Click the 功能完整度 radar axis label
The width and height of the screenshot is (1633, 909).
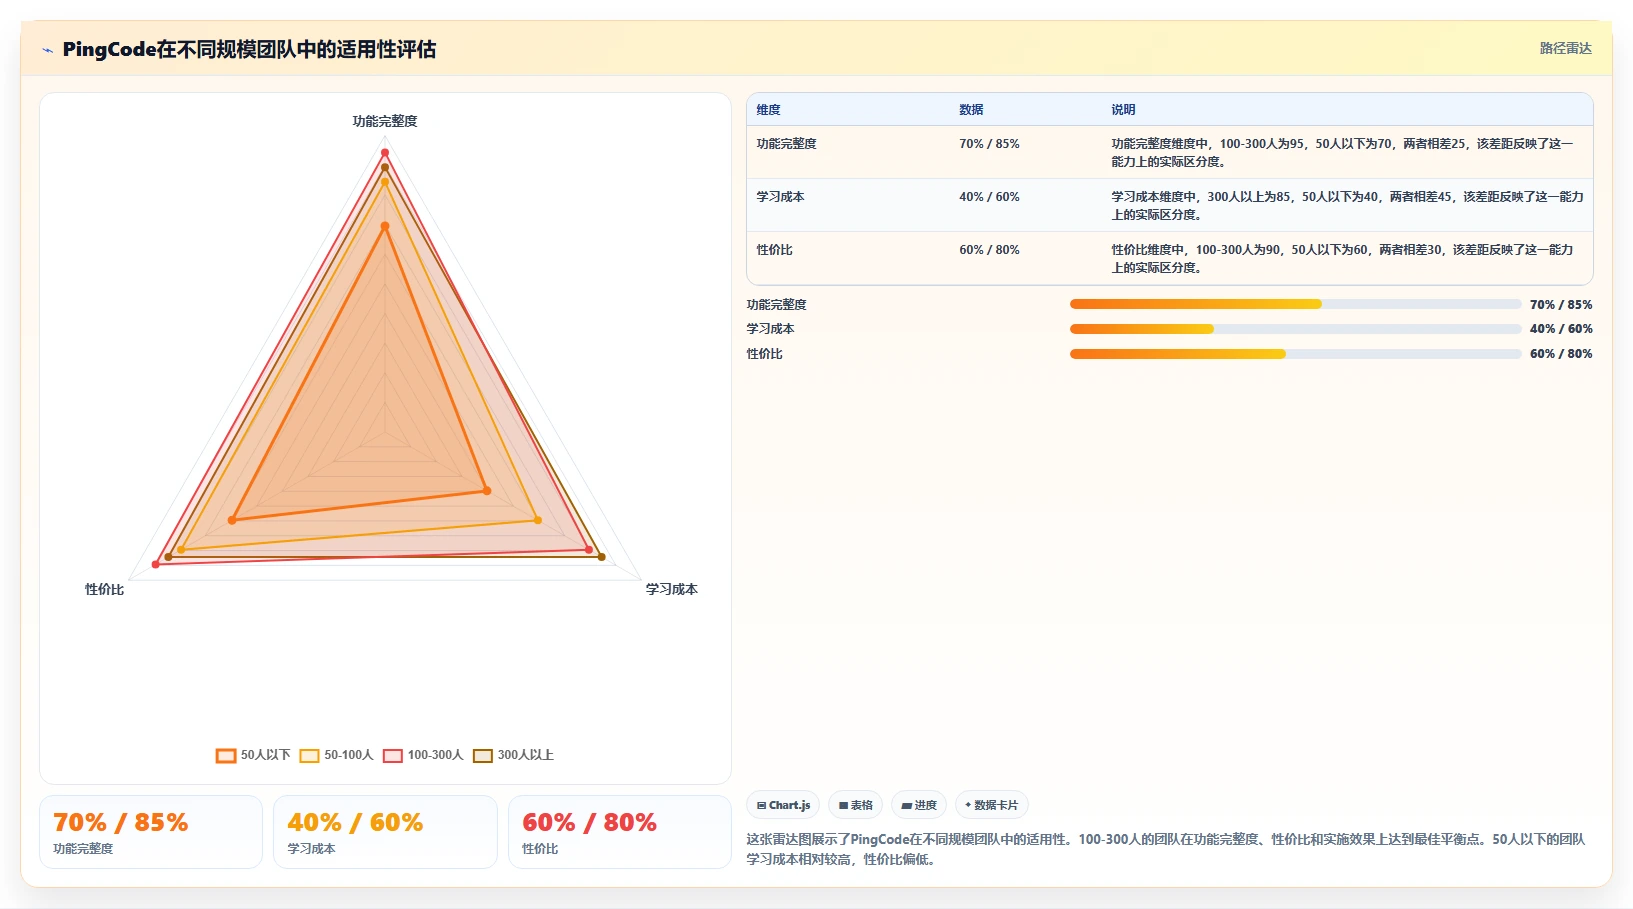385,121
